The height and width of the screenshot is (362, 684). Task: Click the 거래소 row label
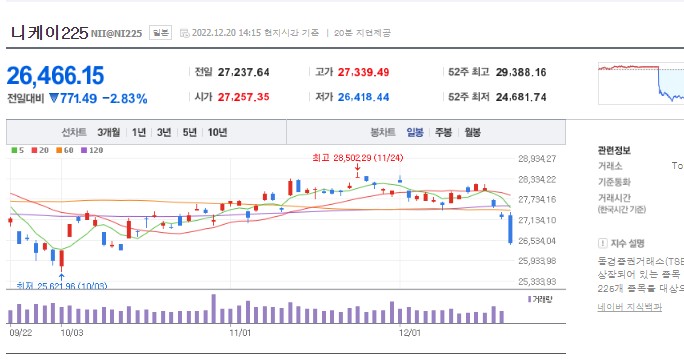click(610, 166)
